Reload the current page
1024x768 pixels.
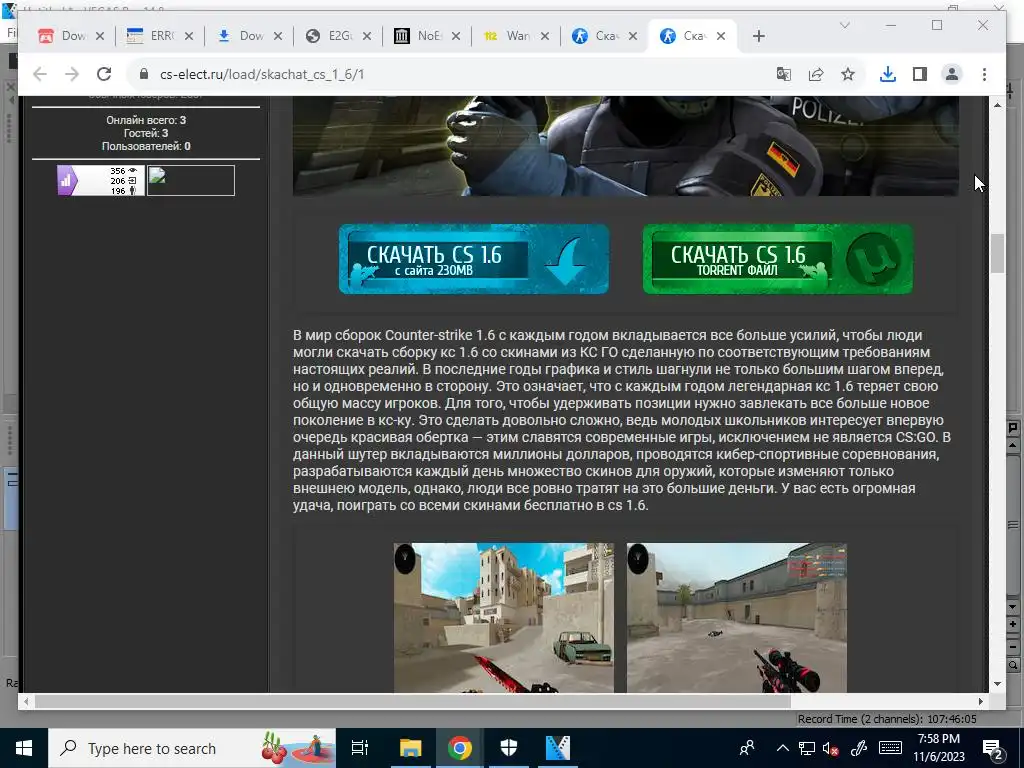point(104,74)
